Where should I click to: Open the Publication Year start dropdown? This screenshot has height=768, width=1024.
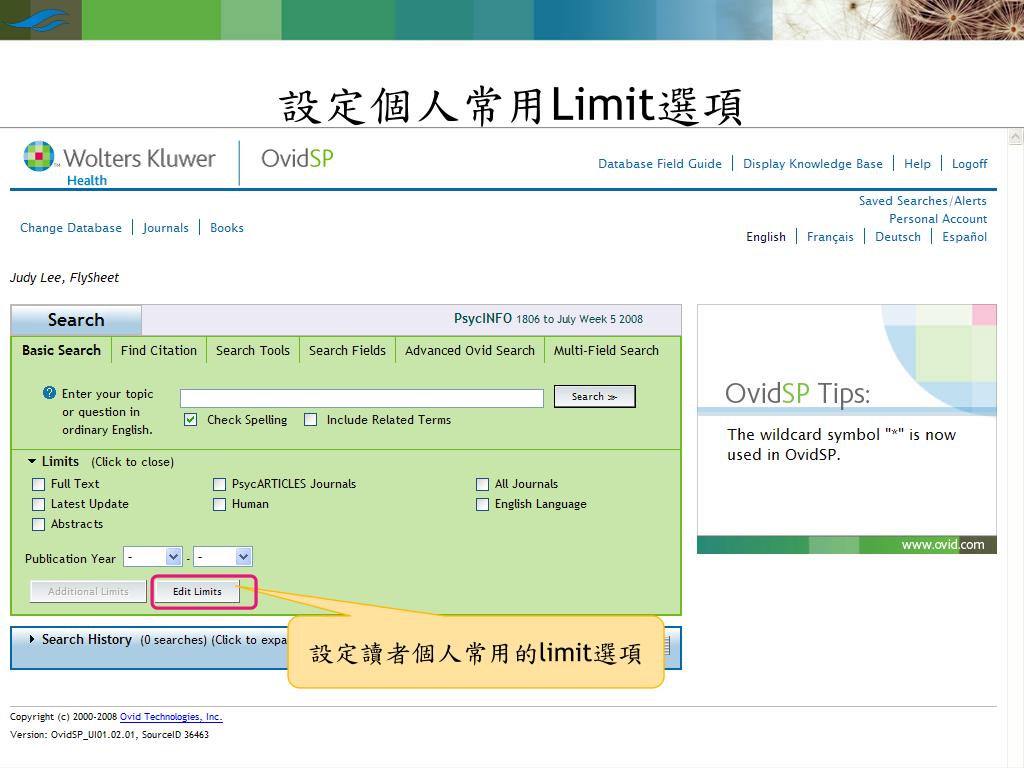tap(153, 557)
